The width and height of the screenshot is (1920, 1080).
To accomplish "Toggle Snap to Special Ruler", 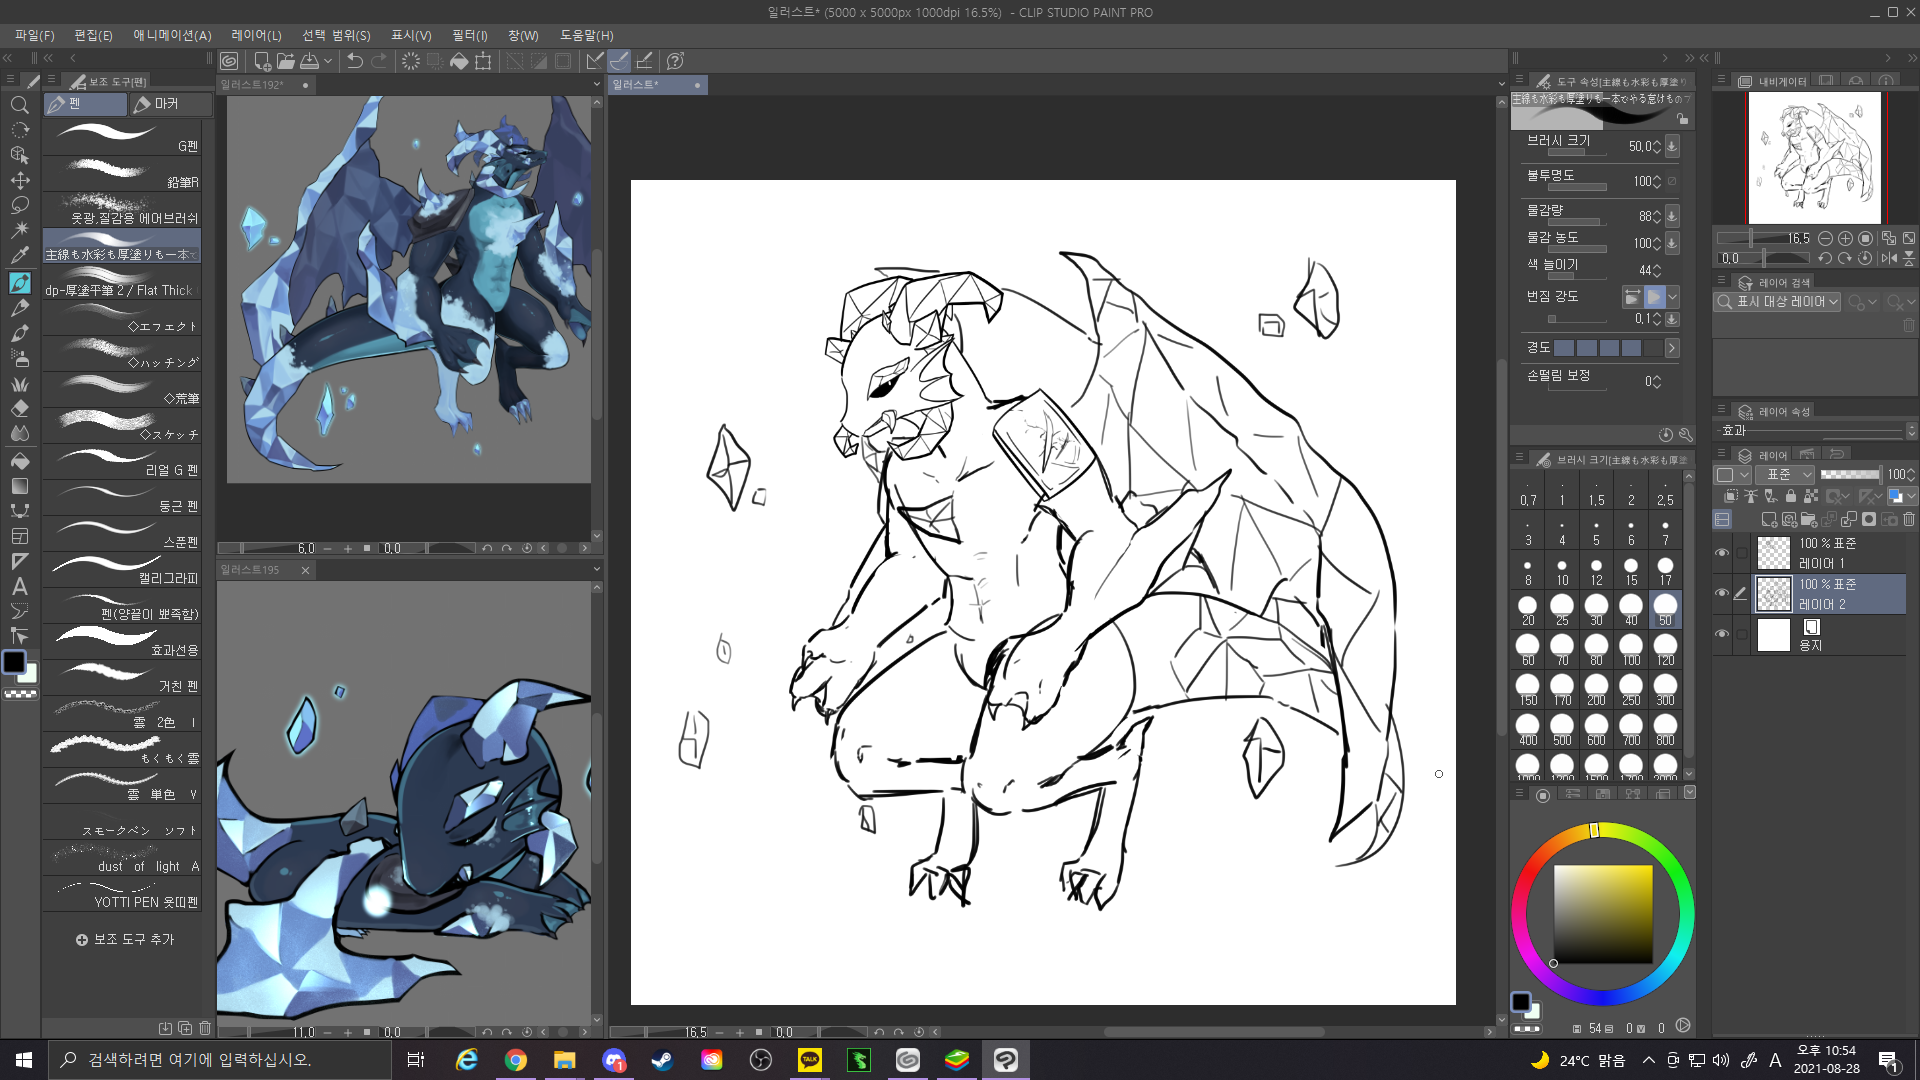I will [620, 61].
